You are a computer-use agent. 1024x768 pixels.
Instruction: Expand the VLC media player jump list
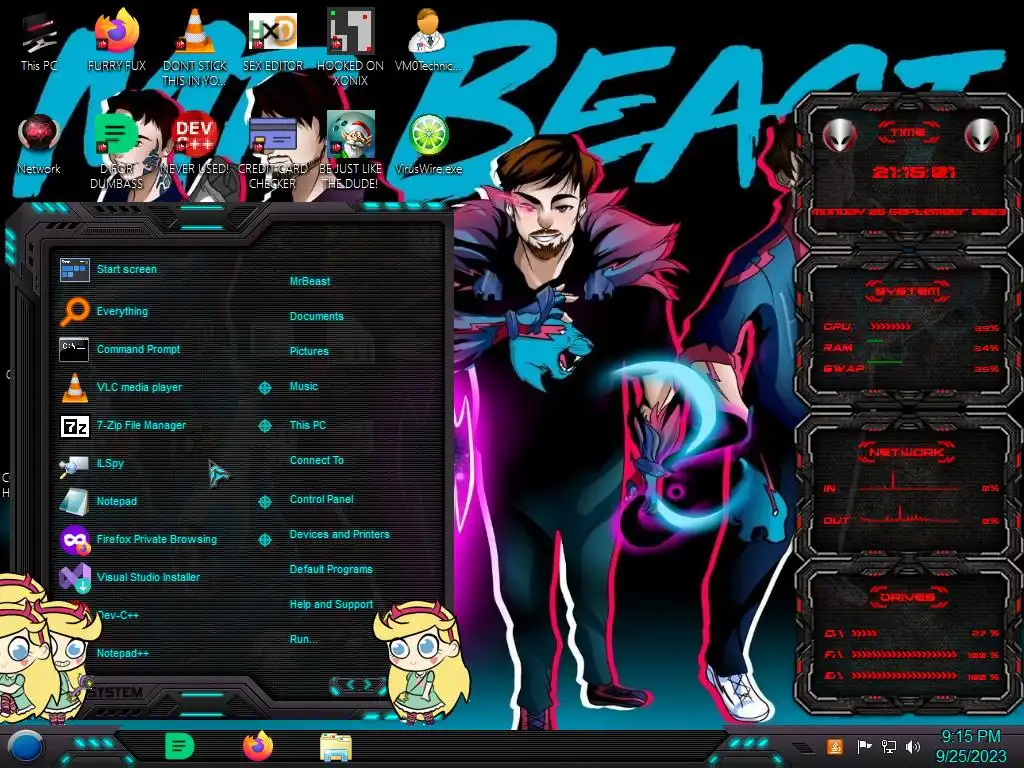coord(264,388)
